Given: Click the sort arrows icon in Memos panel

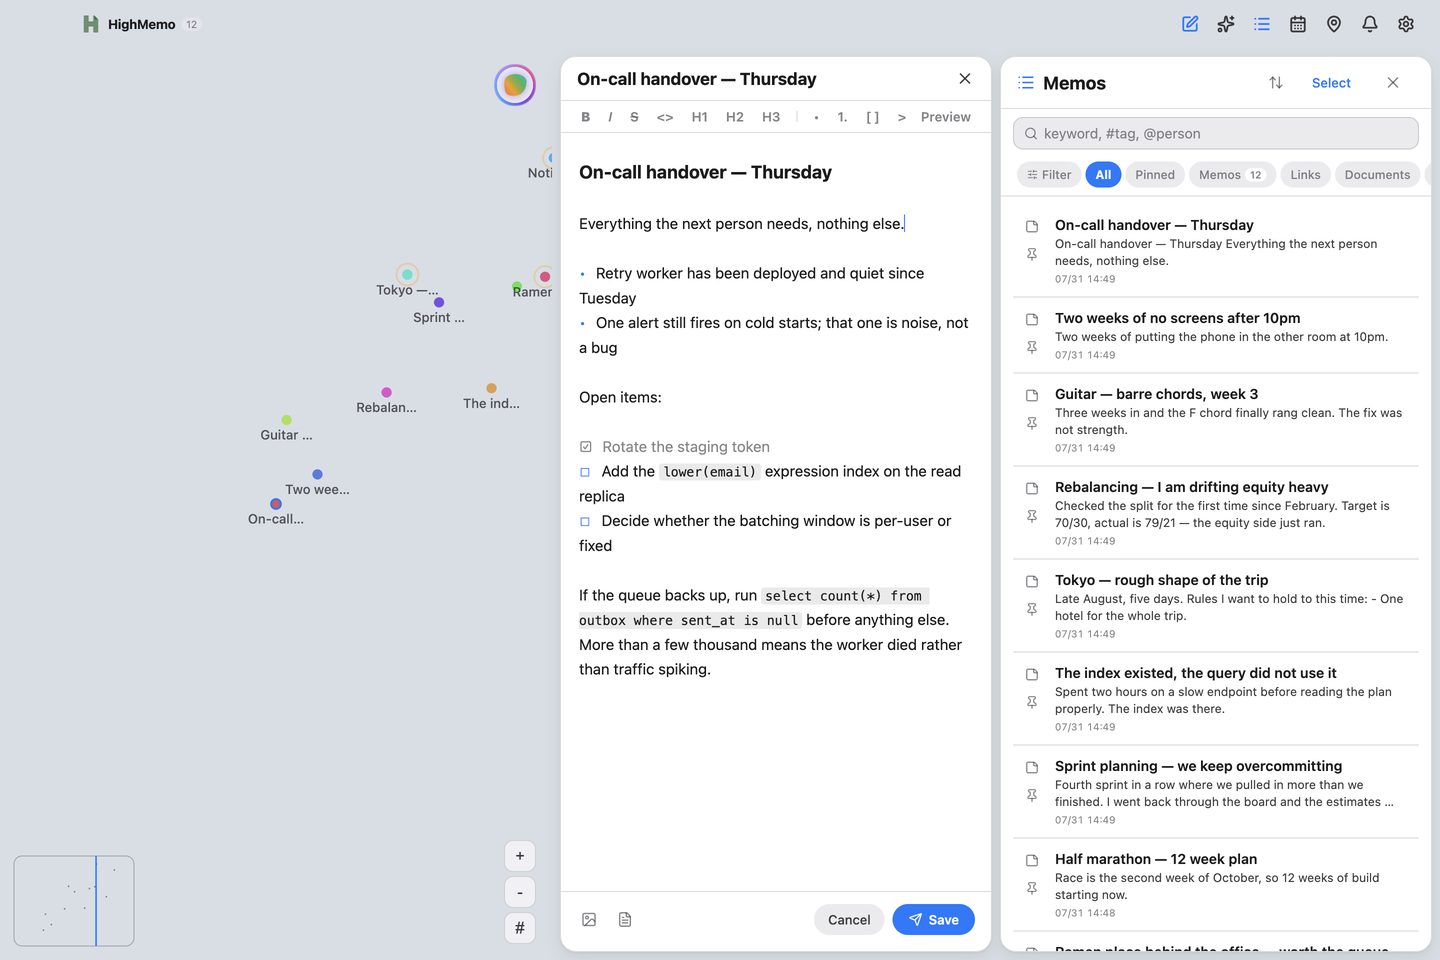Looking at the screenshot, I should tap(1276, 83).
